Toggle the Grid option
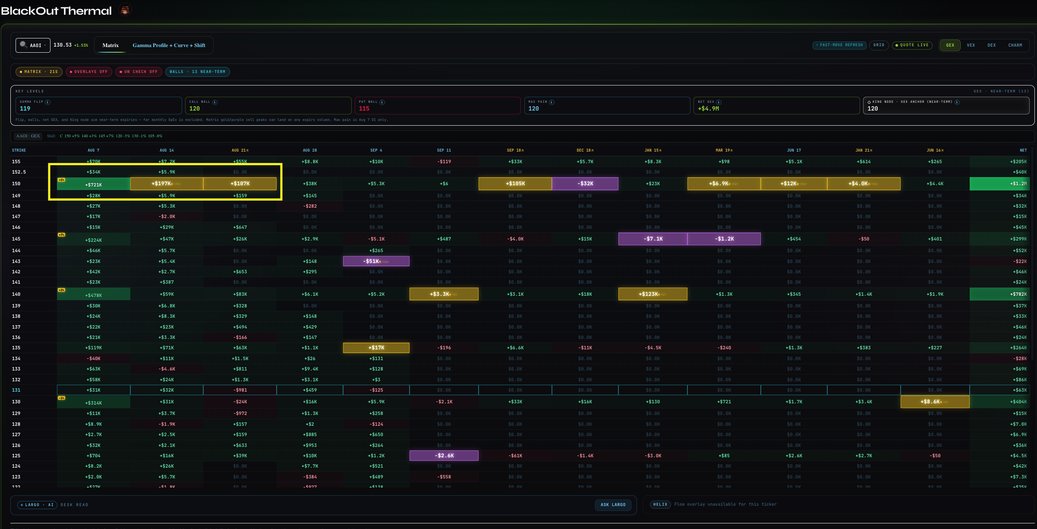Screen dimensions: 1037x529 [878, 45]
